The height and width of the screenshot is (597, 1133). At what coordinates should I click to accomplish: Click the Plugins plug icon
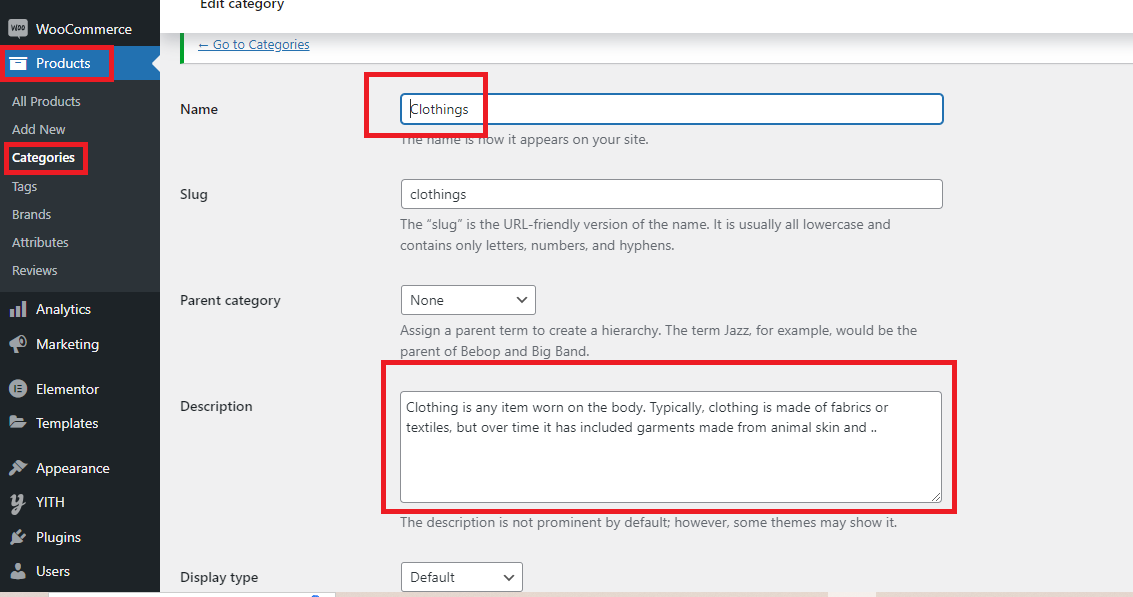pos(18,537)
